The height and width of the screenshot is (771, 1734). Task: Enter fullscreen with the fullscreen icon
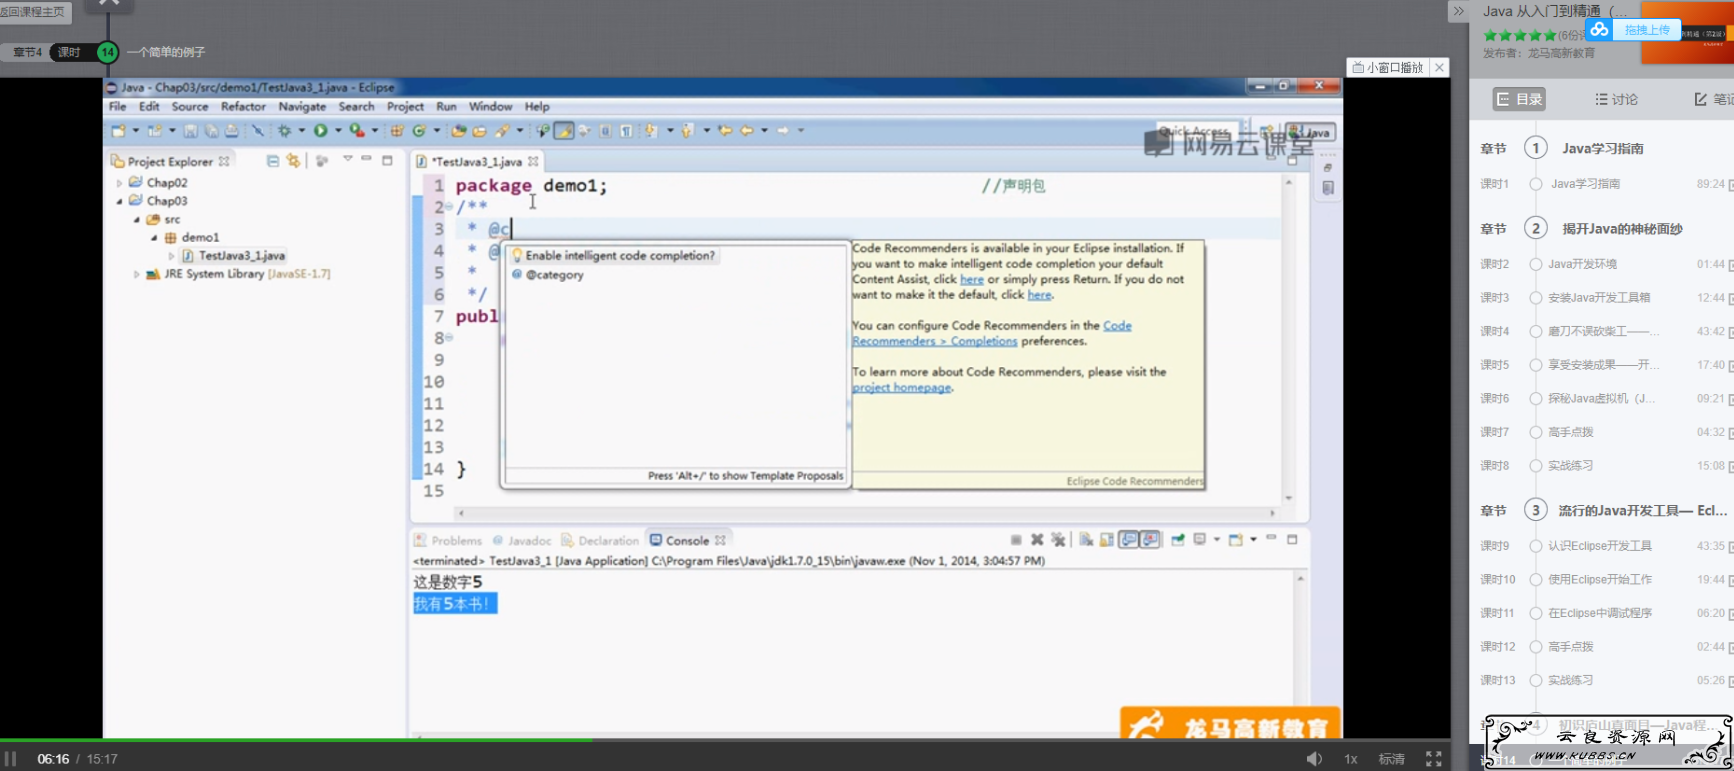(x=1434, y=759)
